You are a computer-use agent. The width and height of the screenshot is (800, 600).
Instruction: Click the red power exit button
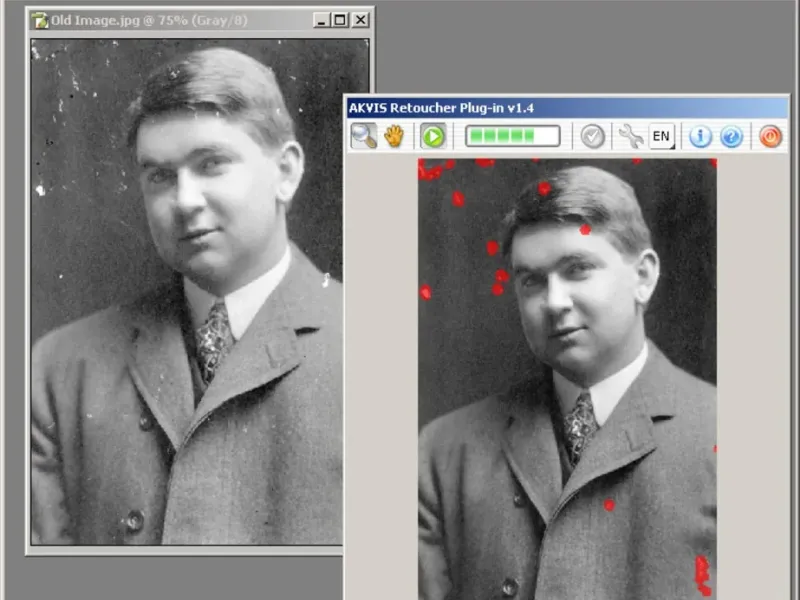[x=770, y=136]
